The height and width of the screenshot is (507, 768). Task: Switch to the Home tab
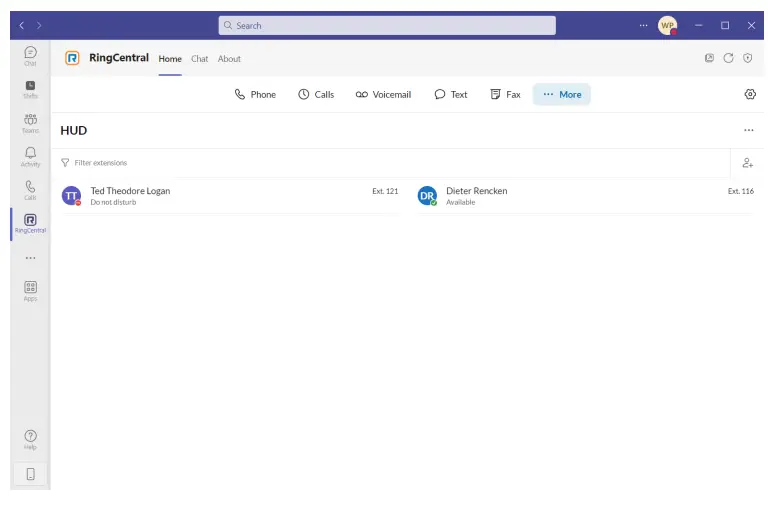(x=170, y=59)
